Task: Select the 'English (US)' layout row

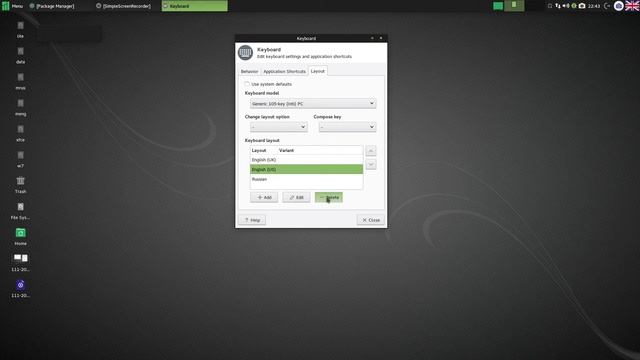Action: click(x=307, y=169)
